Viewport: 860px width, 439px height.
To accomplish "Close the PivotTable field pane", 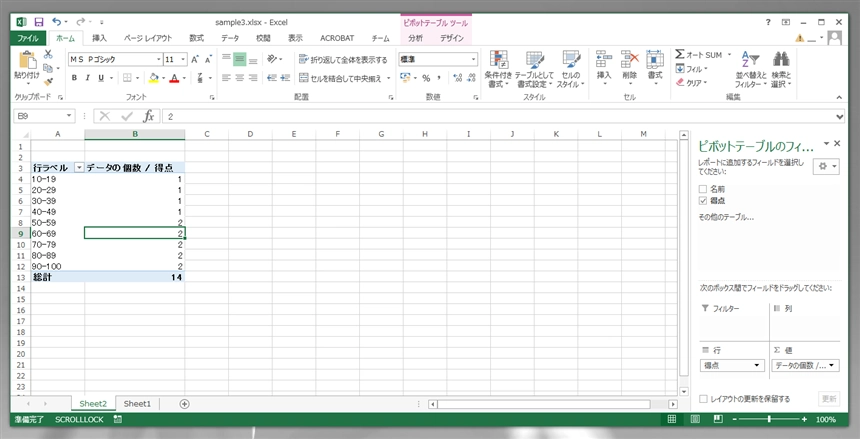I will (x=837, y=143).
